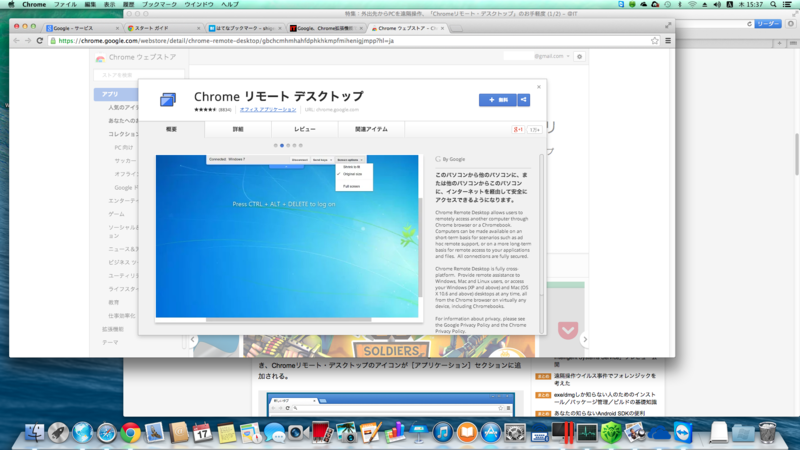
Task: Open ゲーム category in store sidebar
Action: [x=116, y=214]
